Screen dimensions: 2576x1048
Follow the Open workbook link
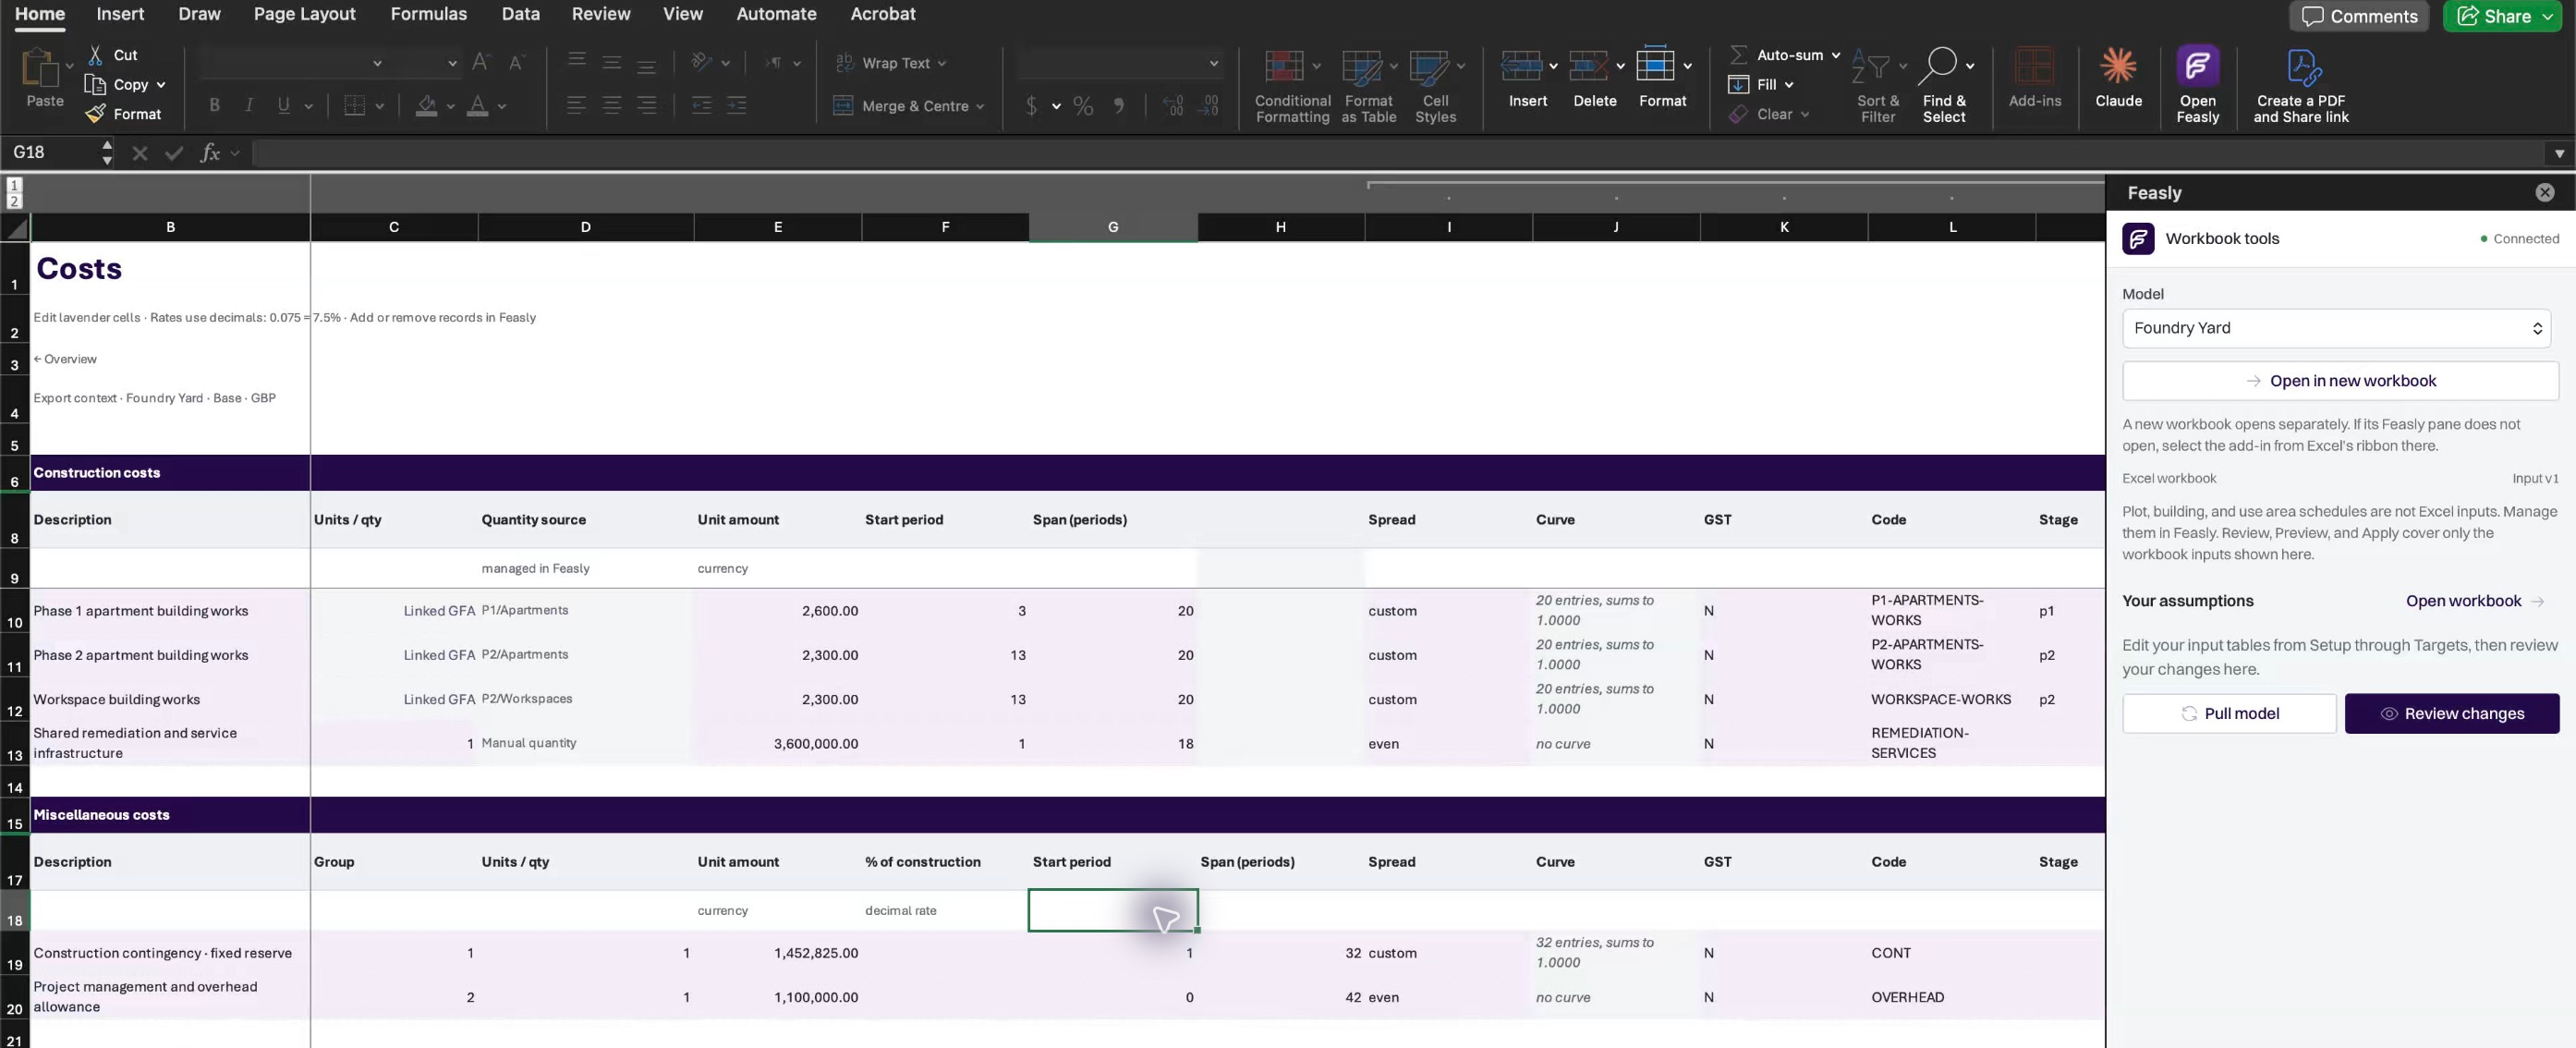tap(2474, 601)
